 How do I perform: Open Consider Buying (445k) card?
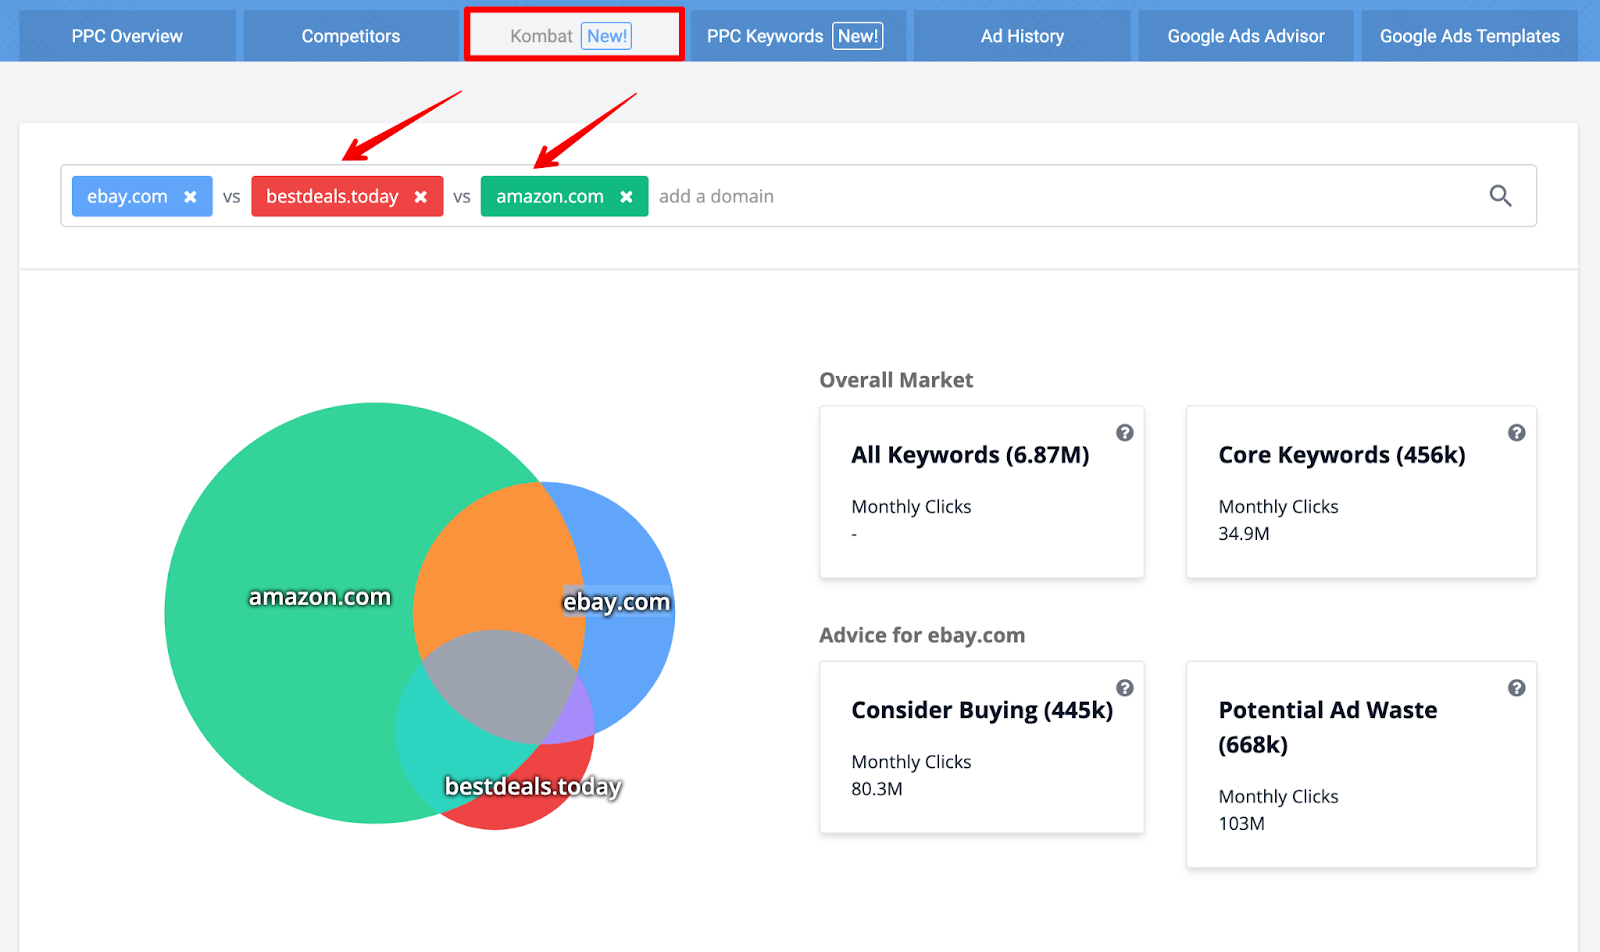tap(982, 747)
